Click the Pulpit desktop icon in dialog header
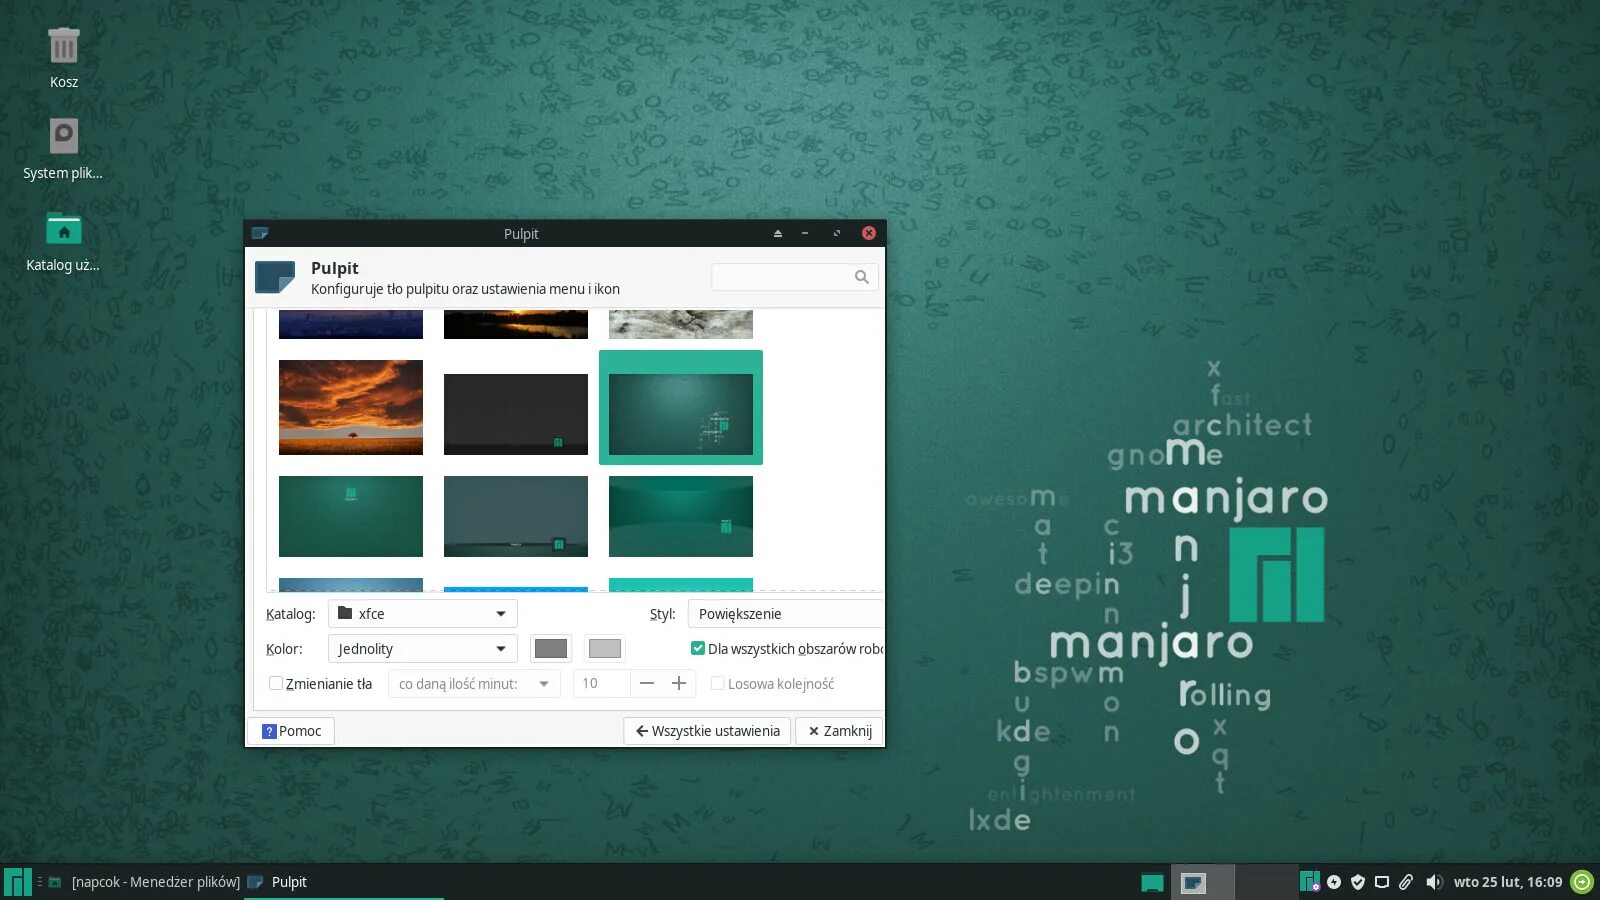 [x=275, y=277]
